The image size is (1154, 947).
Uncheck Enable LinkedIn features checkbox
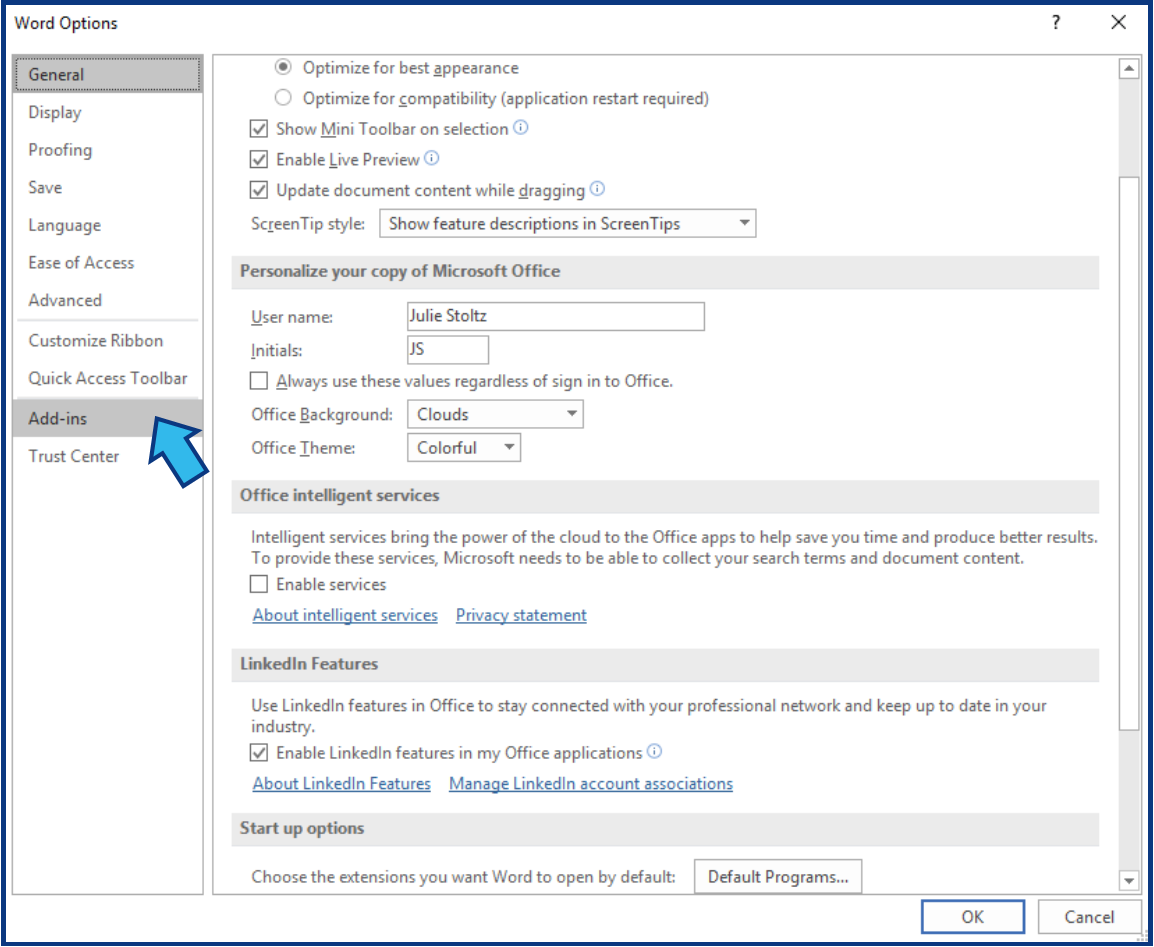(x=258, y=753)
